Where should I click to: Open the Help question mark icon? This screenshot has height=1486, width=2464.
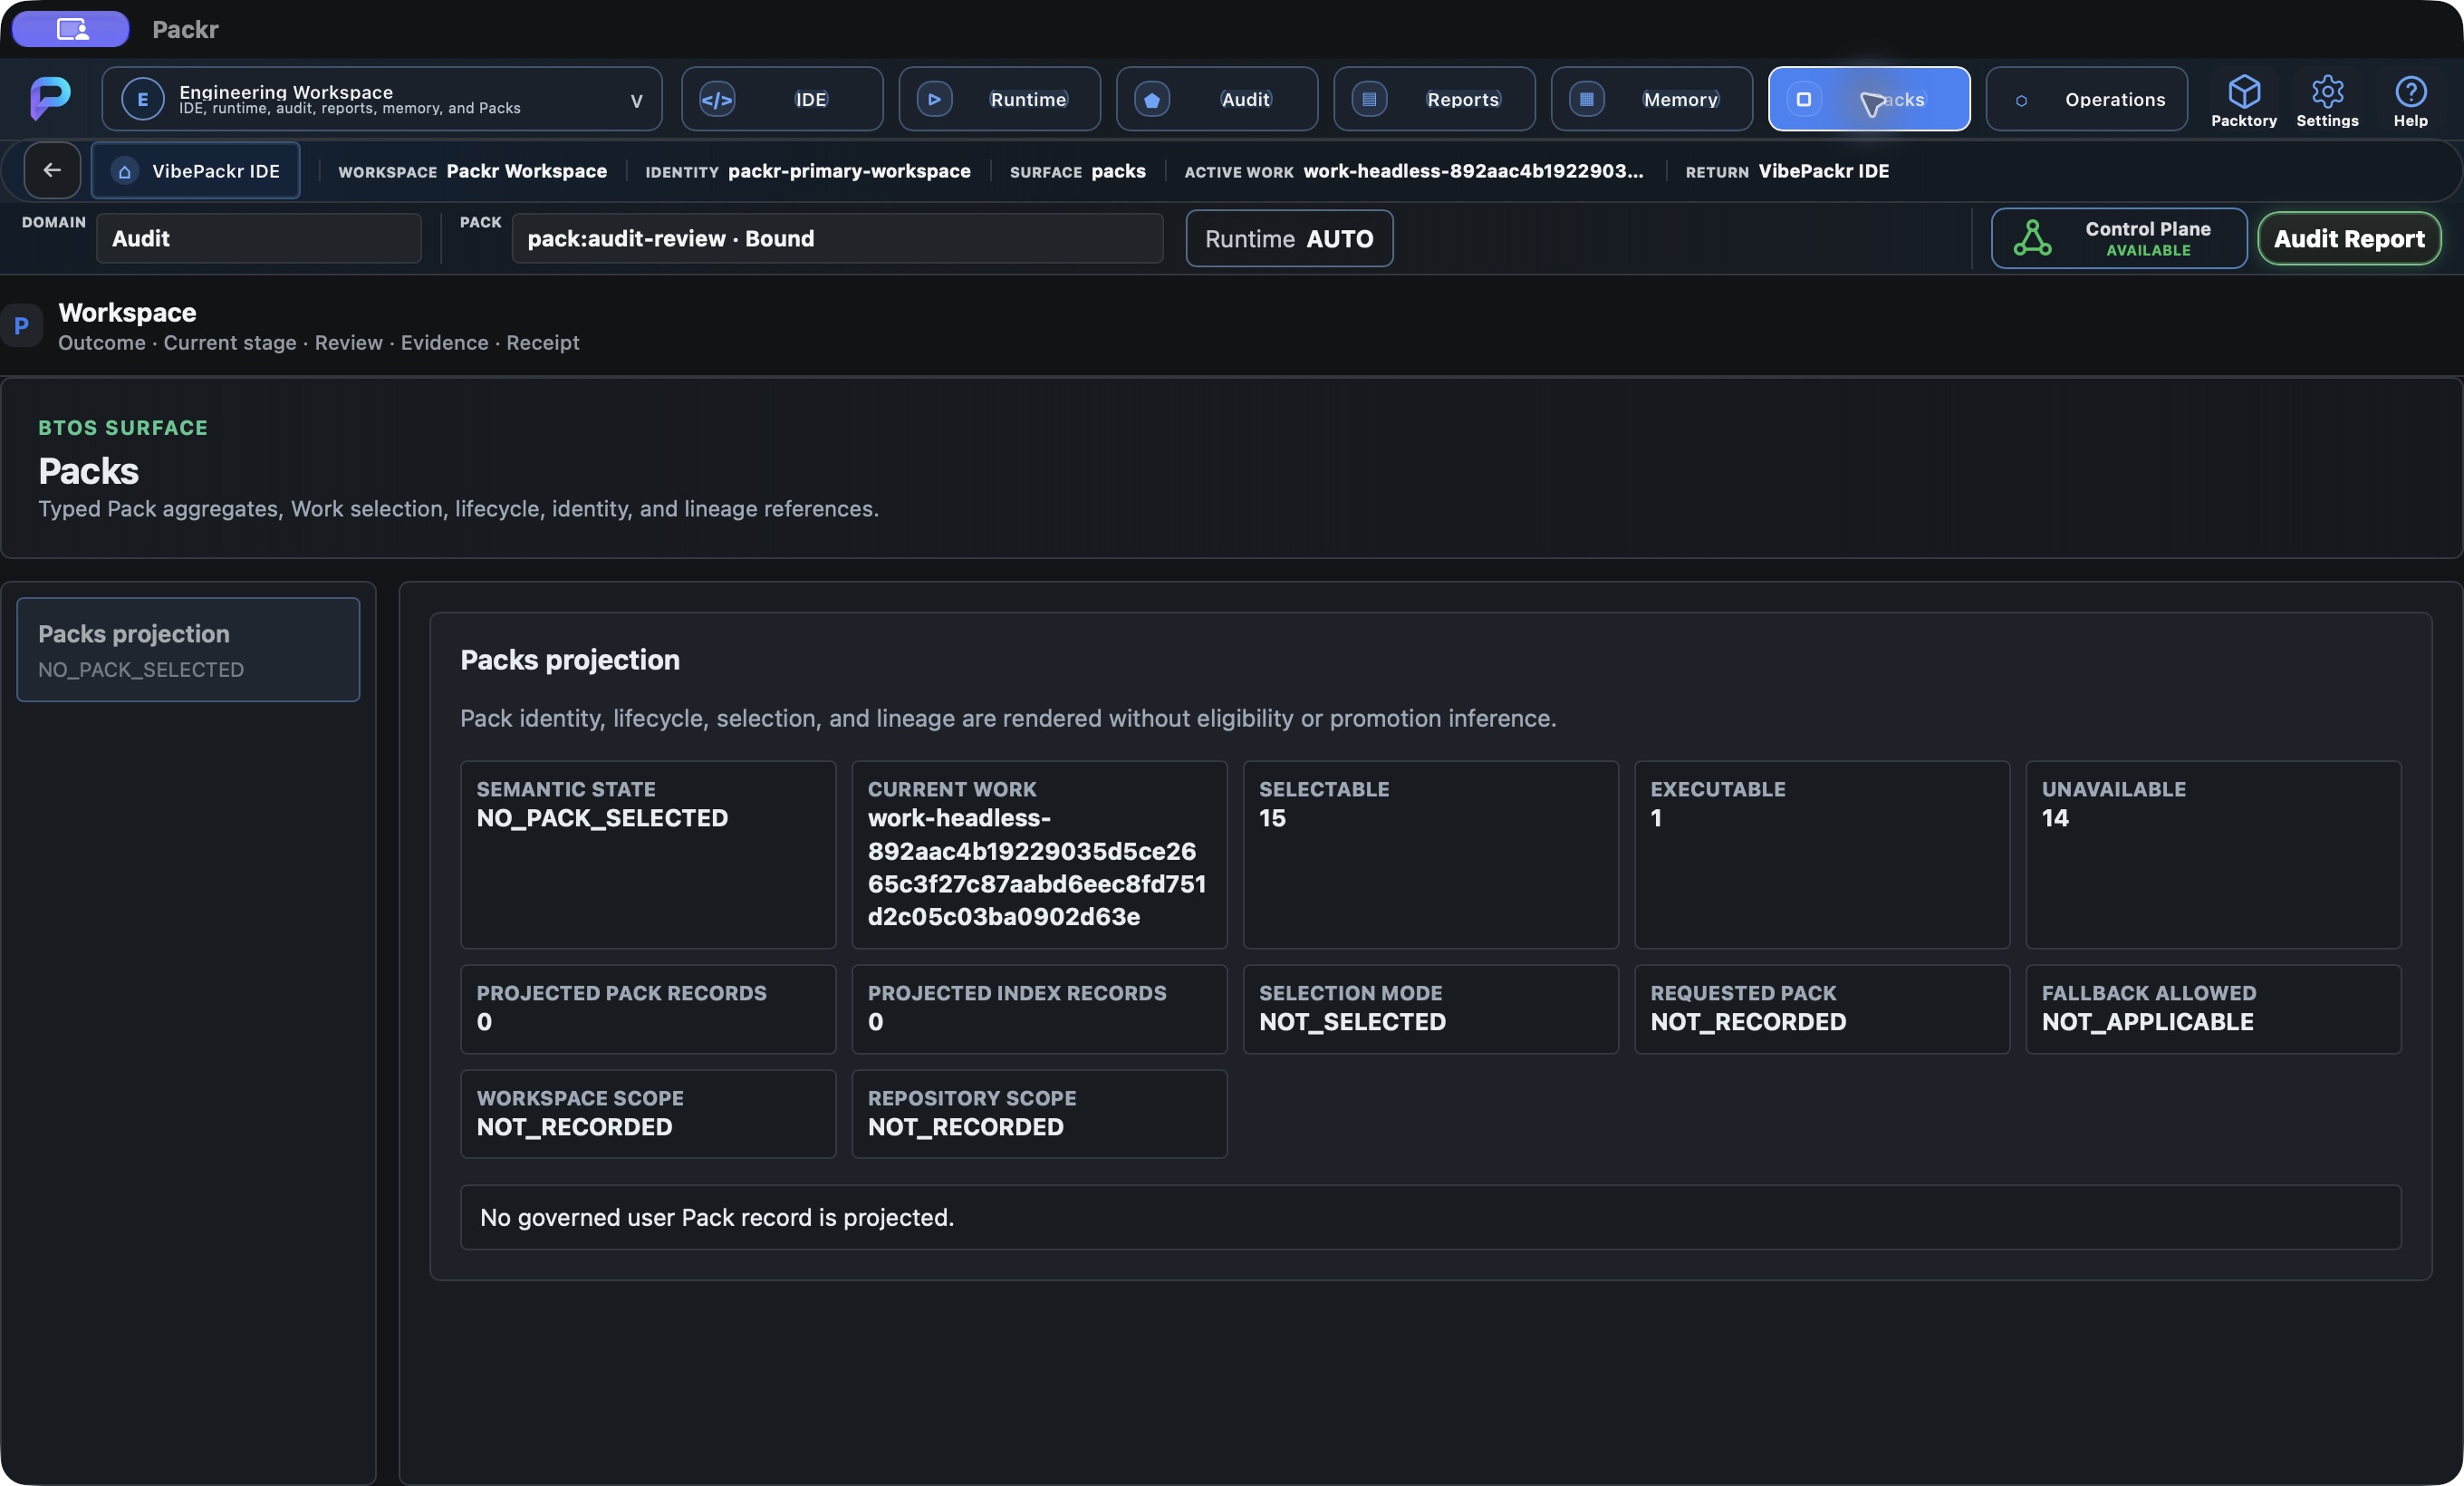(2410, 92)
